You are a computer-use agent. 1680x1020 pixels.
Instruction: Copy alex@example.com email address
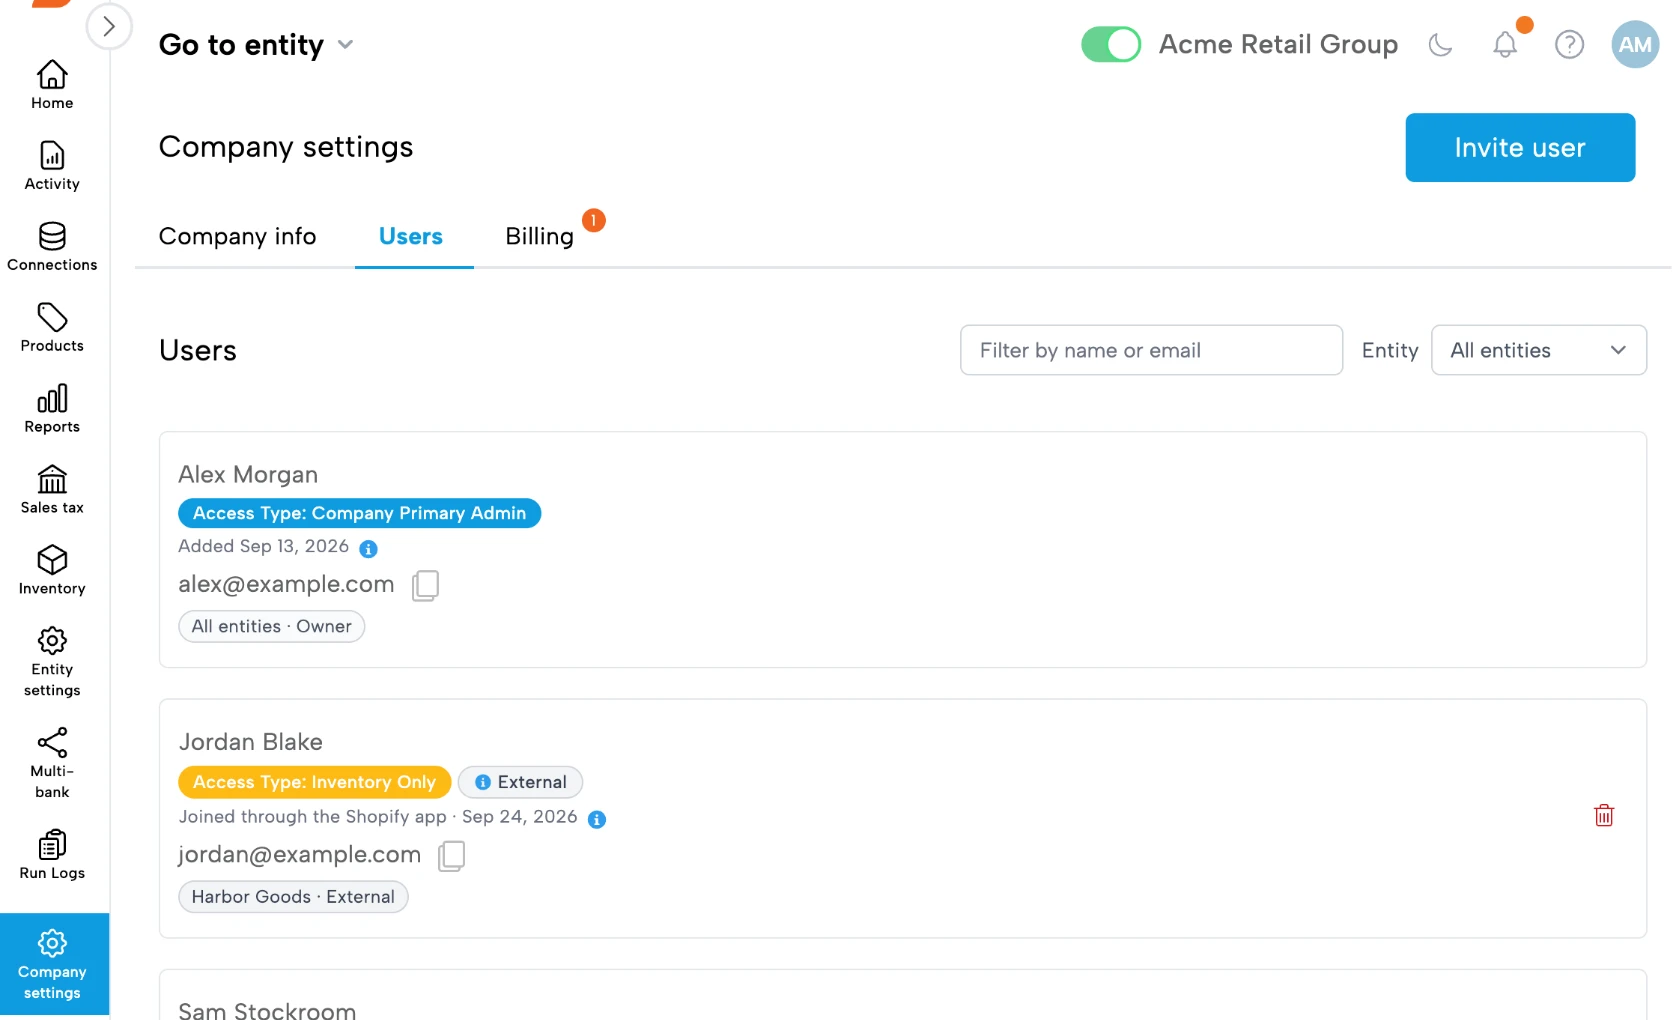point(425,585)
